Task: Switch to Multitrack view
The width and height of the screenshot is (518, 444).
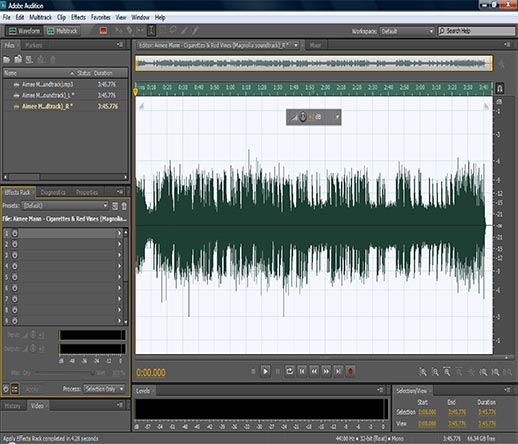Action: 62,31
